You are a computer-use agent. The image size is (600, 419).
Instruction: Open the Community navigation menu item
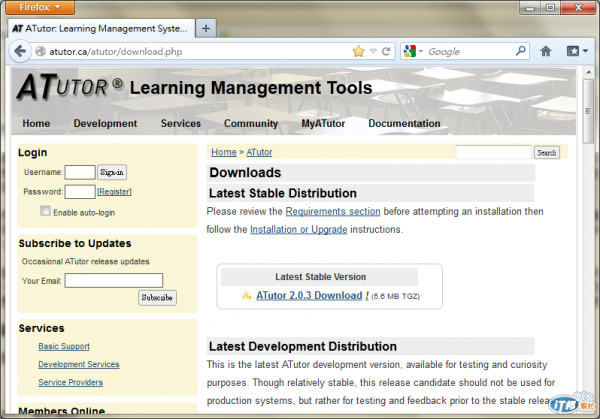[x=251, y=123]
